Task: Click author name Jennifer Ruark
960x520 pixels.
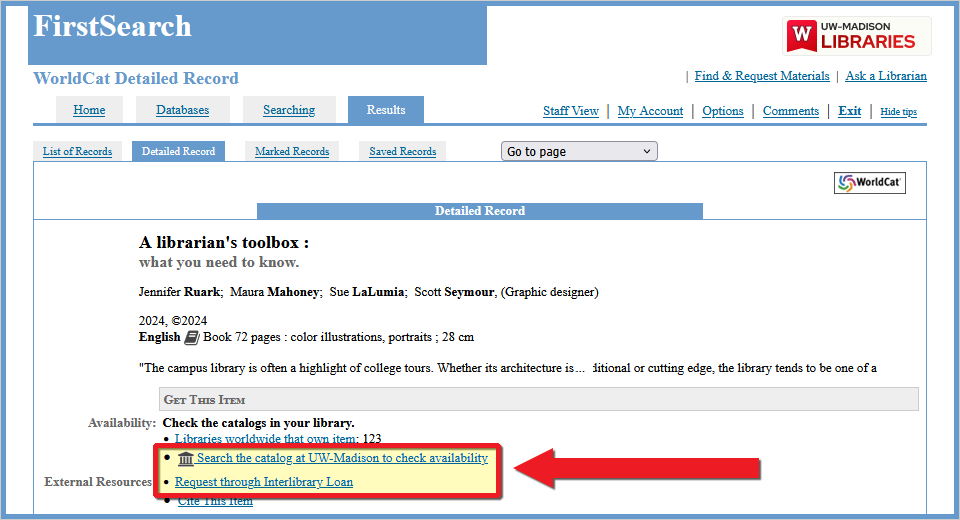Action: [x=179, y=292]
